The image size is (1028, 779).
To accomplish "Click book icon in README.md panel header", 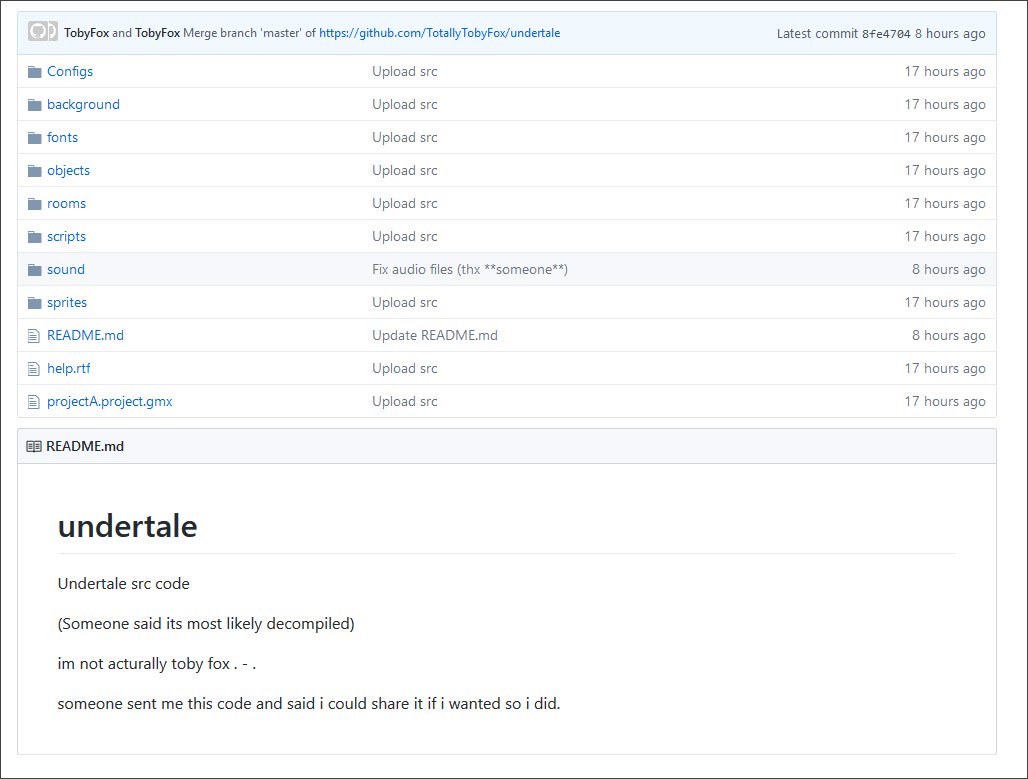I will (x=33, y=447).
